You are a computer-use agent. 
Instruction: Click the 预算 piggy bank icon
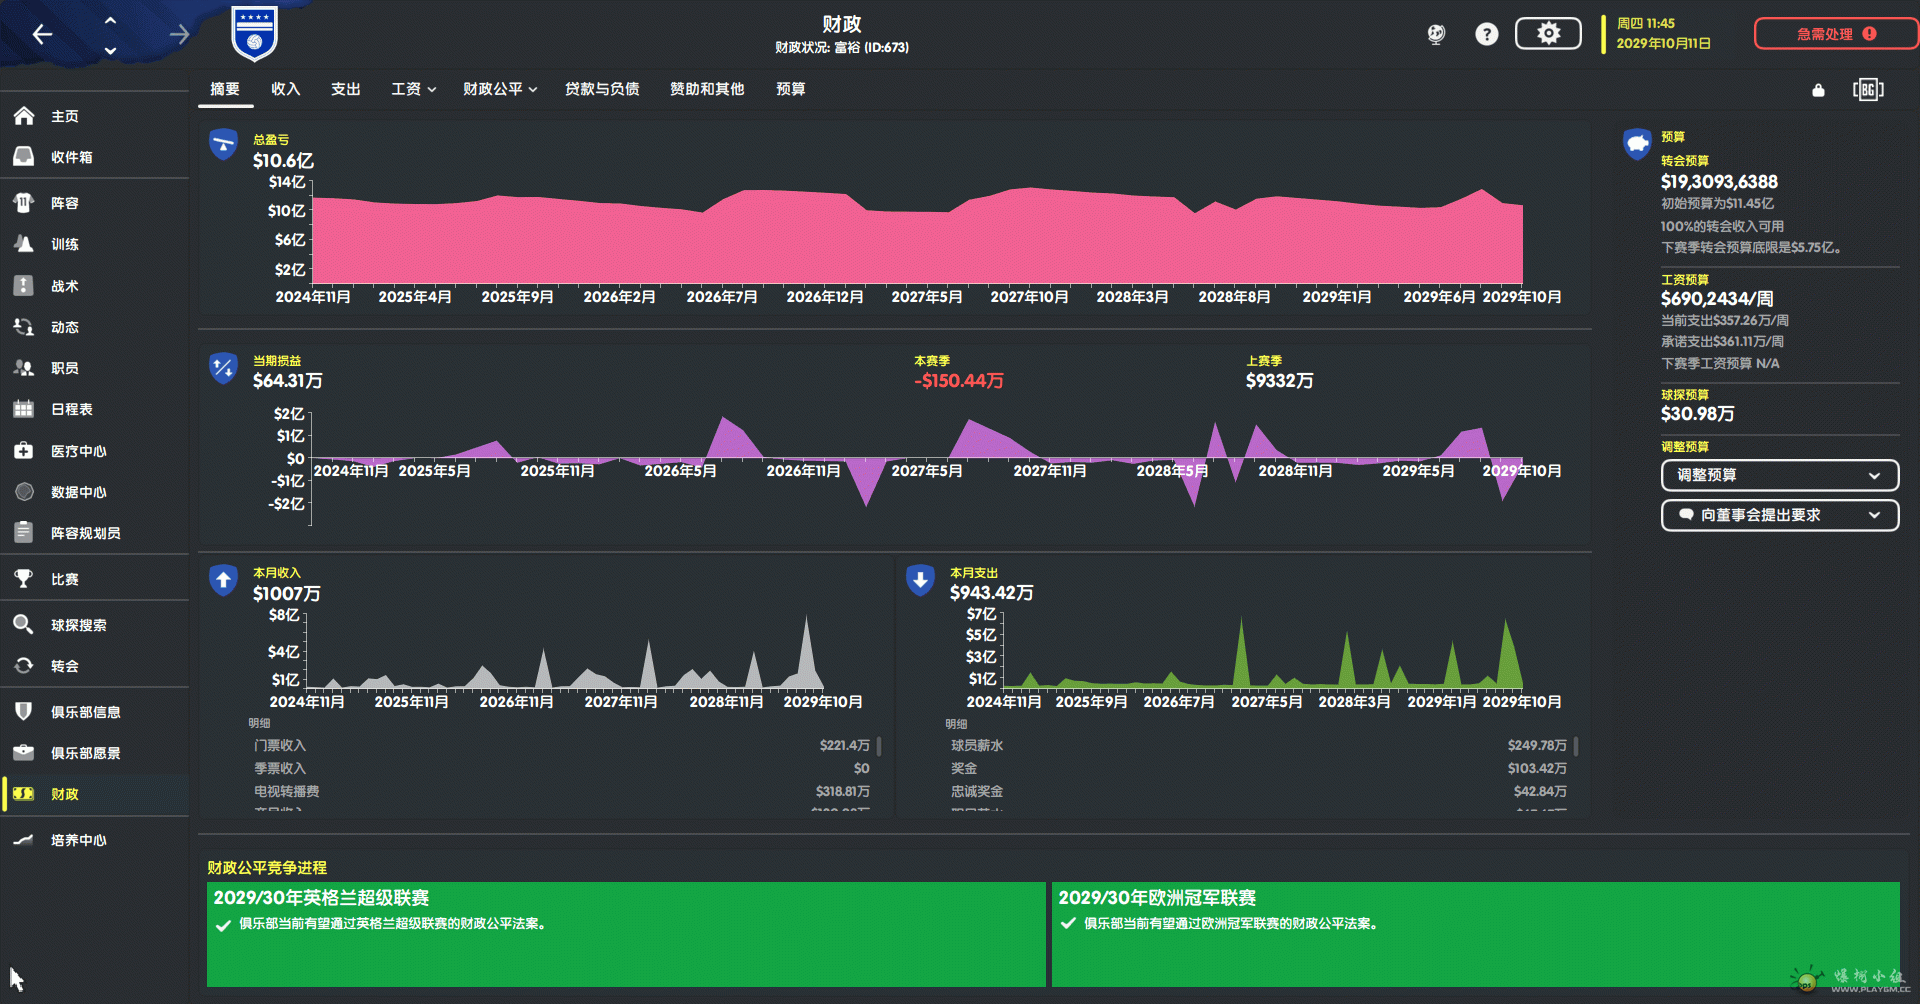1637,144
